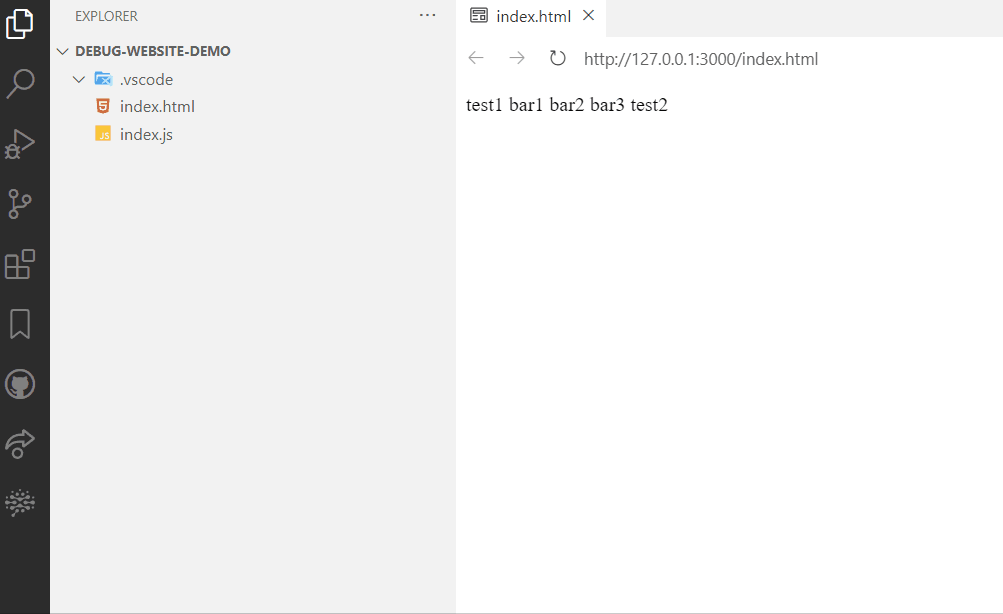Collapse the .vscode folder

click(79, 78)
